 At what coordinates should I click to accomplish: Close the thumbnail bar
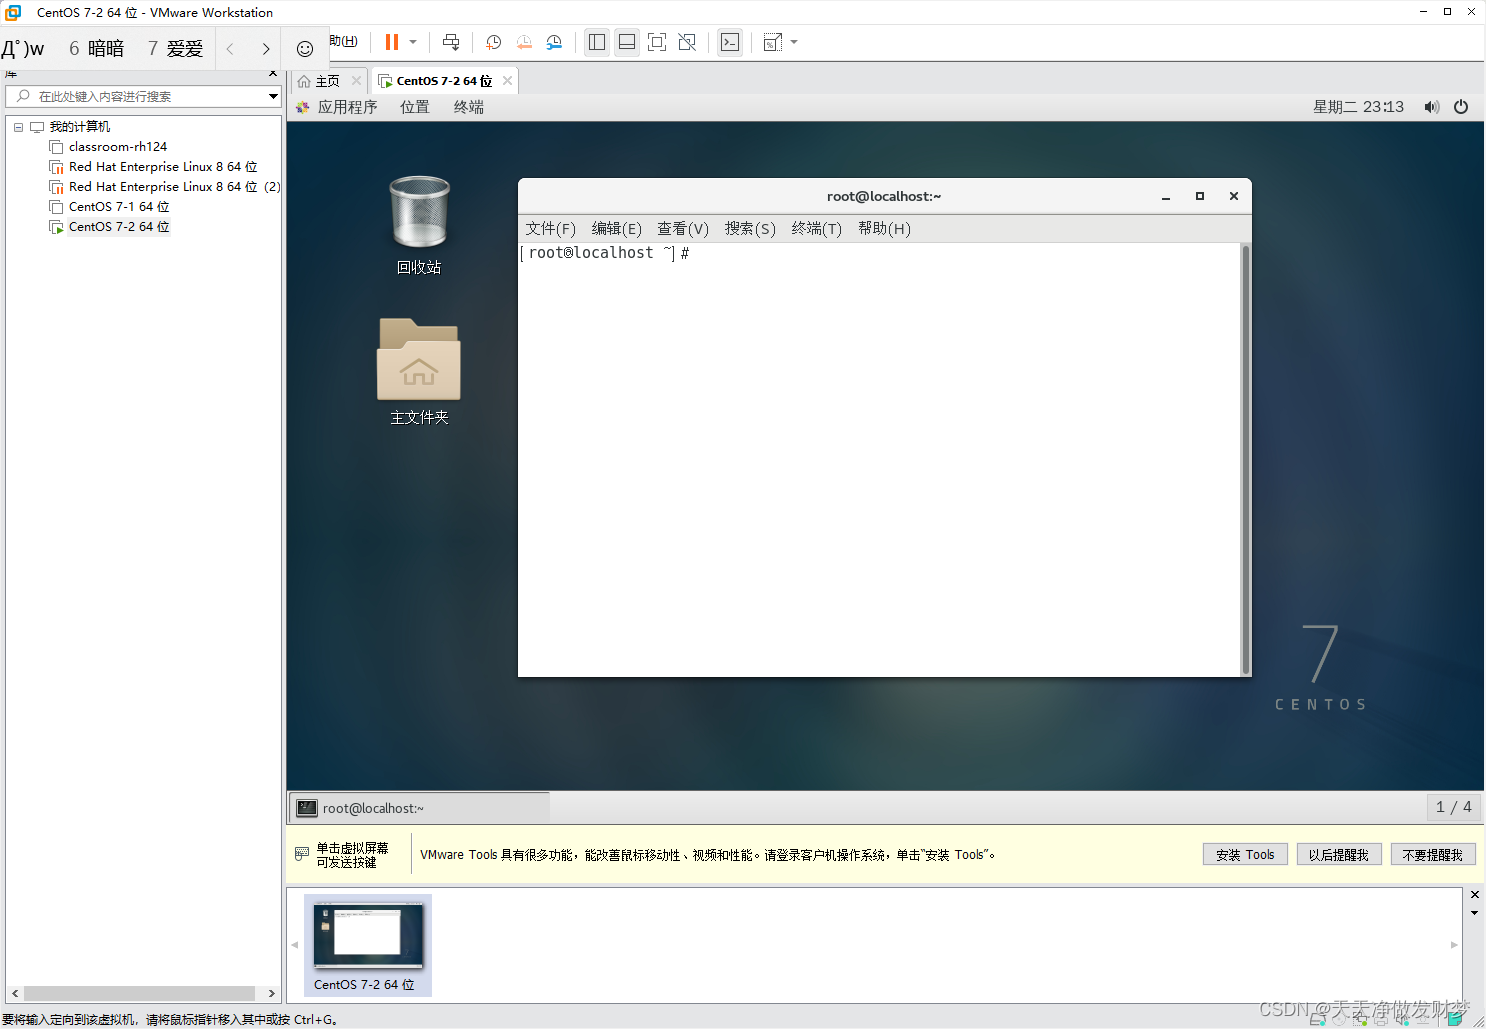[x=1475, y=895]
